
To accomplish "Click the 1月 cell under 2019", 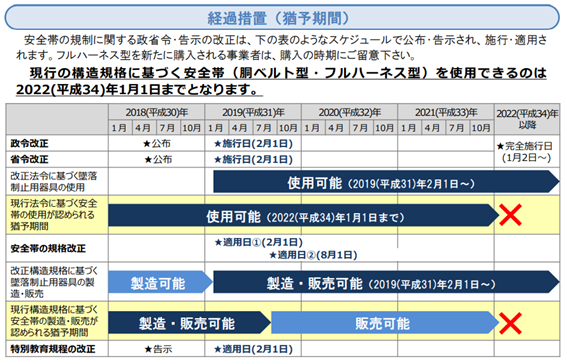I will (x=216, y=128).
